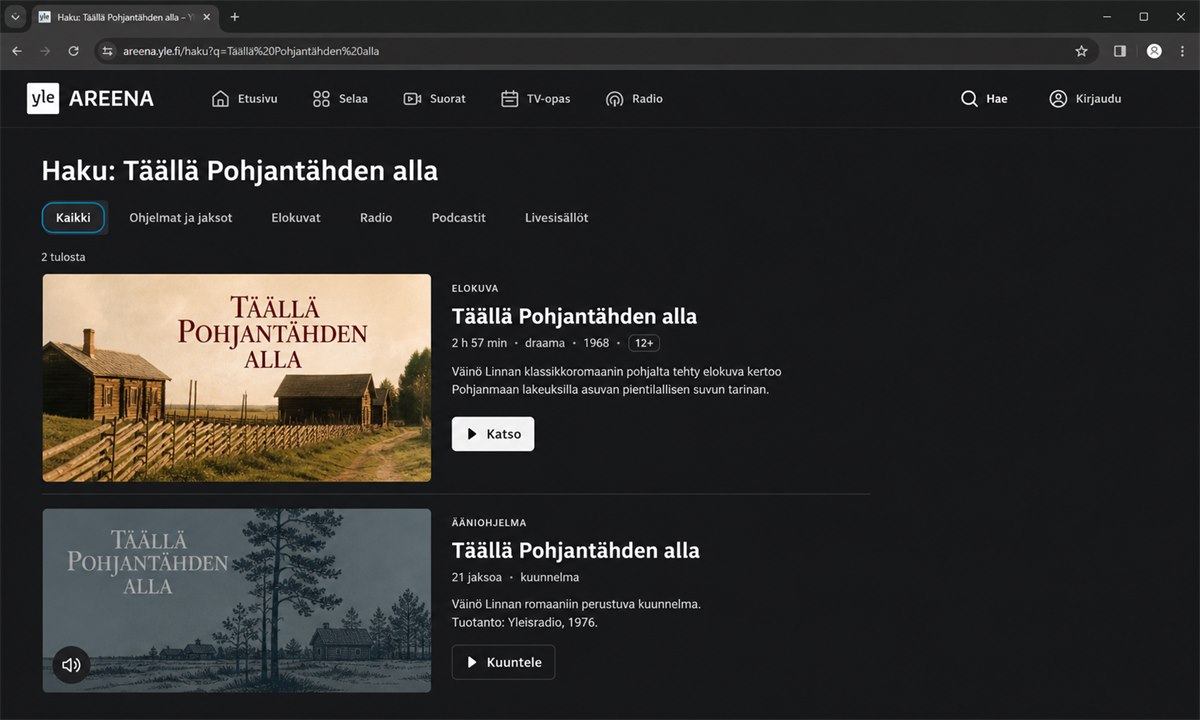
Task: Click the browser forward arrow
Action: tap(45, 51)
